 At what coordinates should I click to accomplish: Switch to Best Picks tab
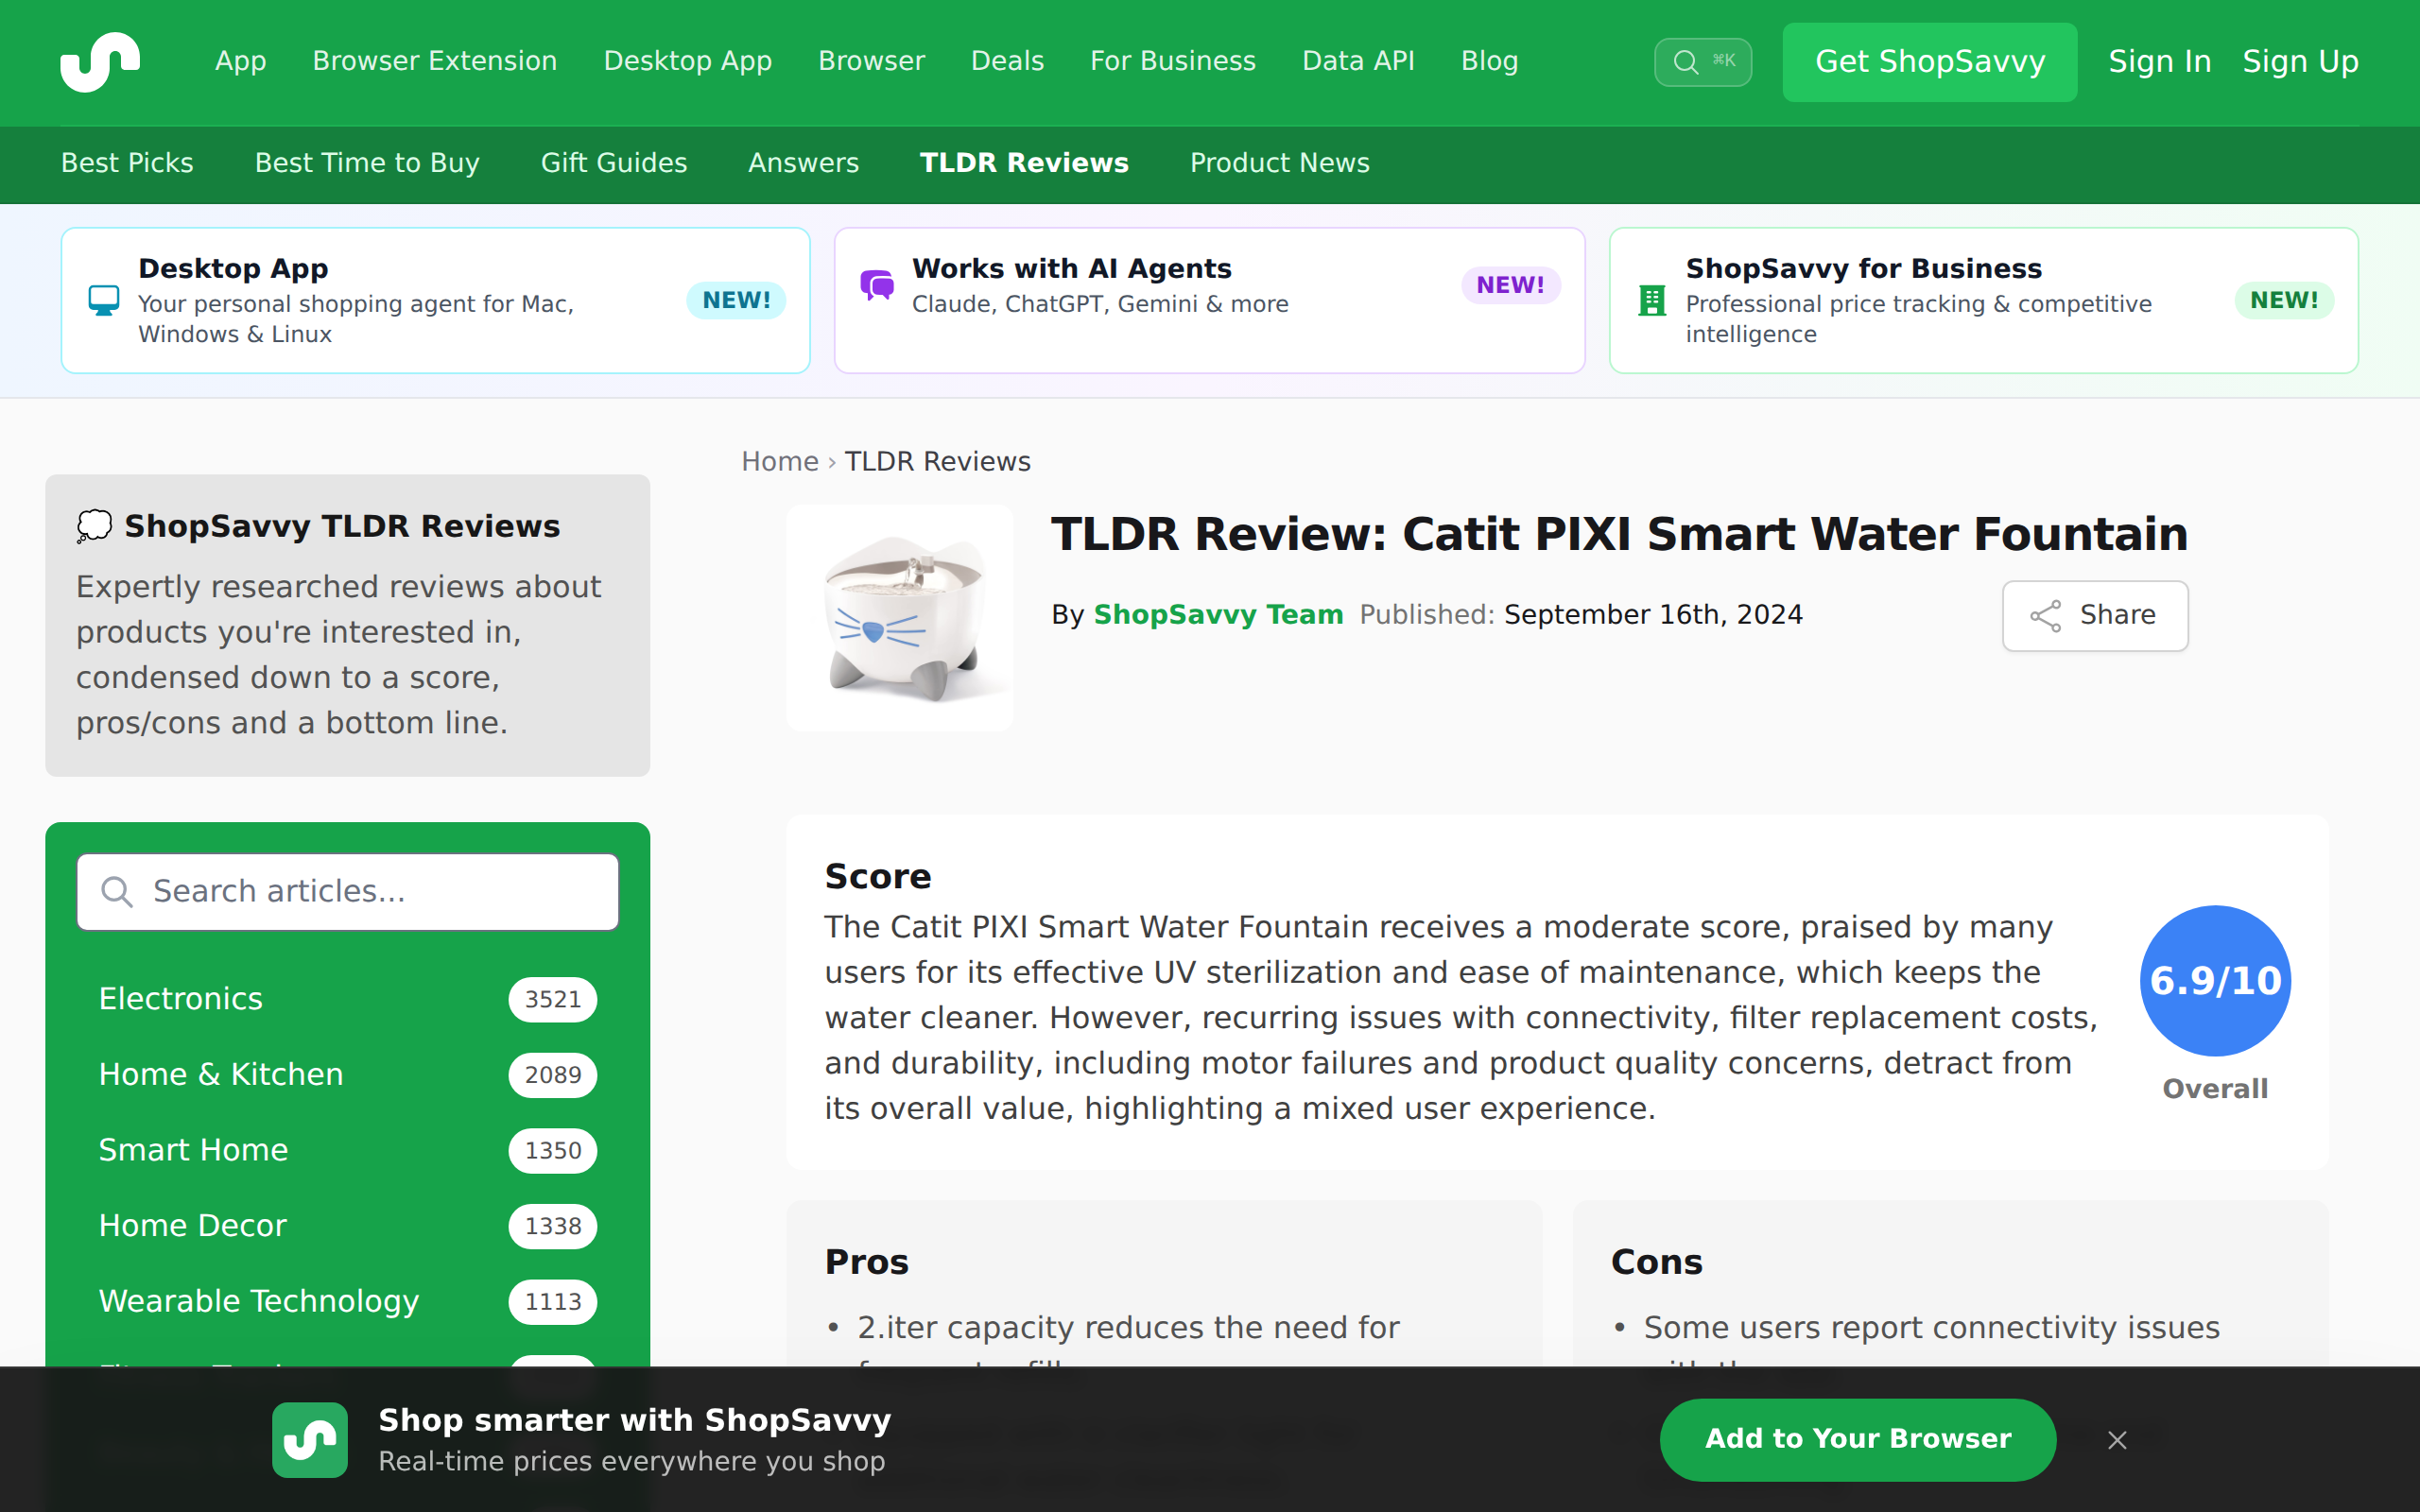[127, 163]
